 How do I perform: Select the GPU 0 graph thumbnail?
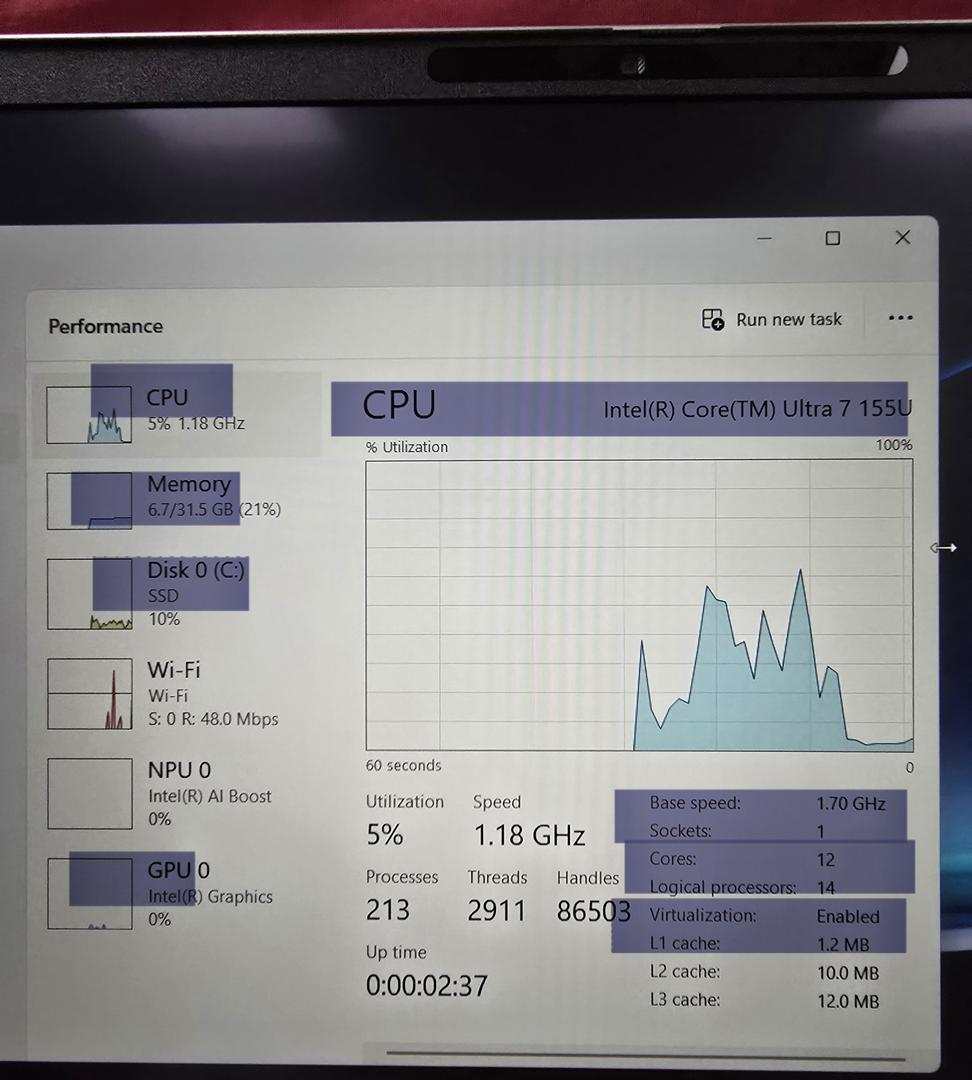tap(90, 893)
